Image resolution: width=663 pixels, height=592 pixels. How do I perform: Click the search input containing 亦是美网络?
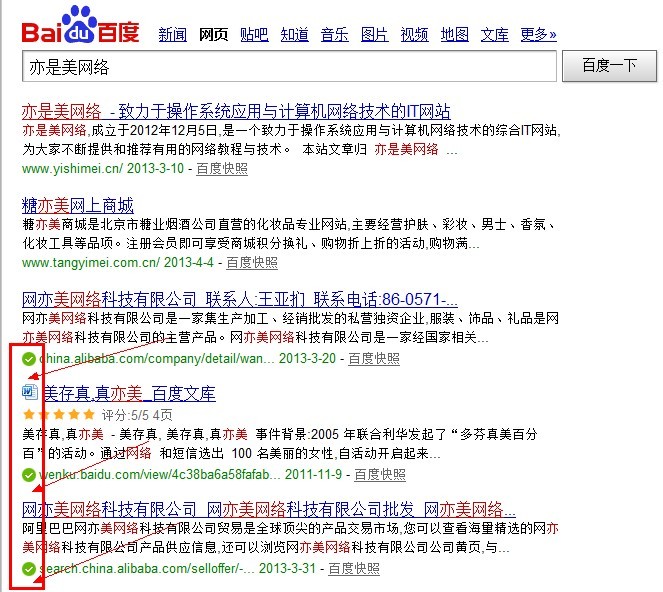(x=289, y=66)
